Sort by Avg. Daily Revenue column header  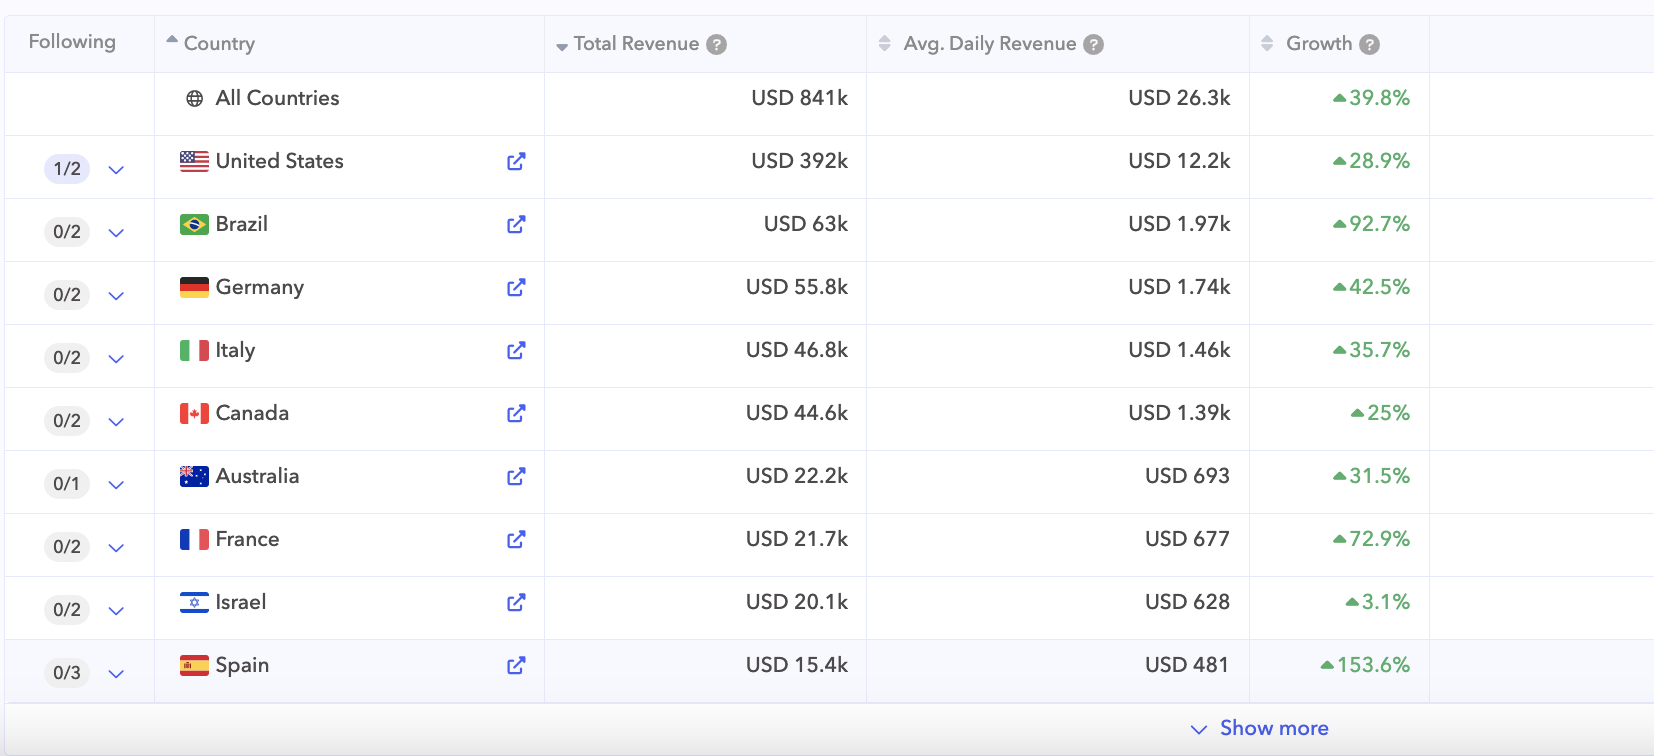[x=989, y=44]
